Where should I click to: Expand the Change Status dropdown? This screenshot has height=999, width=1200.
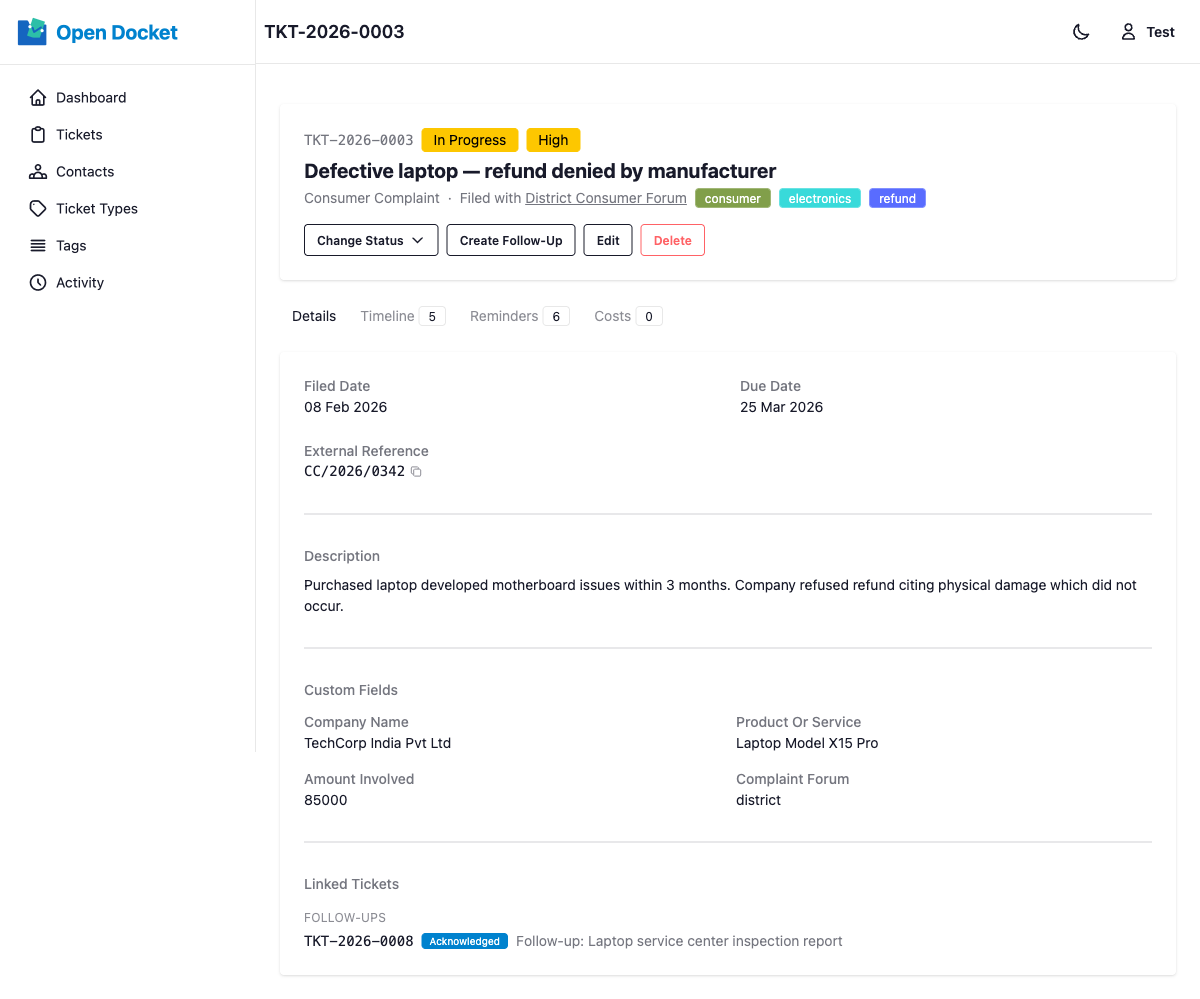(371, 241)
